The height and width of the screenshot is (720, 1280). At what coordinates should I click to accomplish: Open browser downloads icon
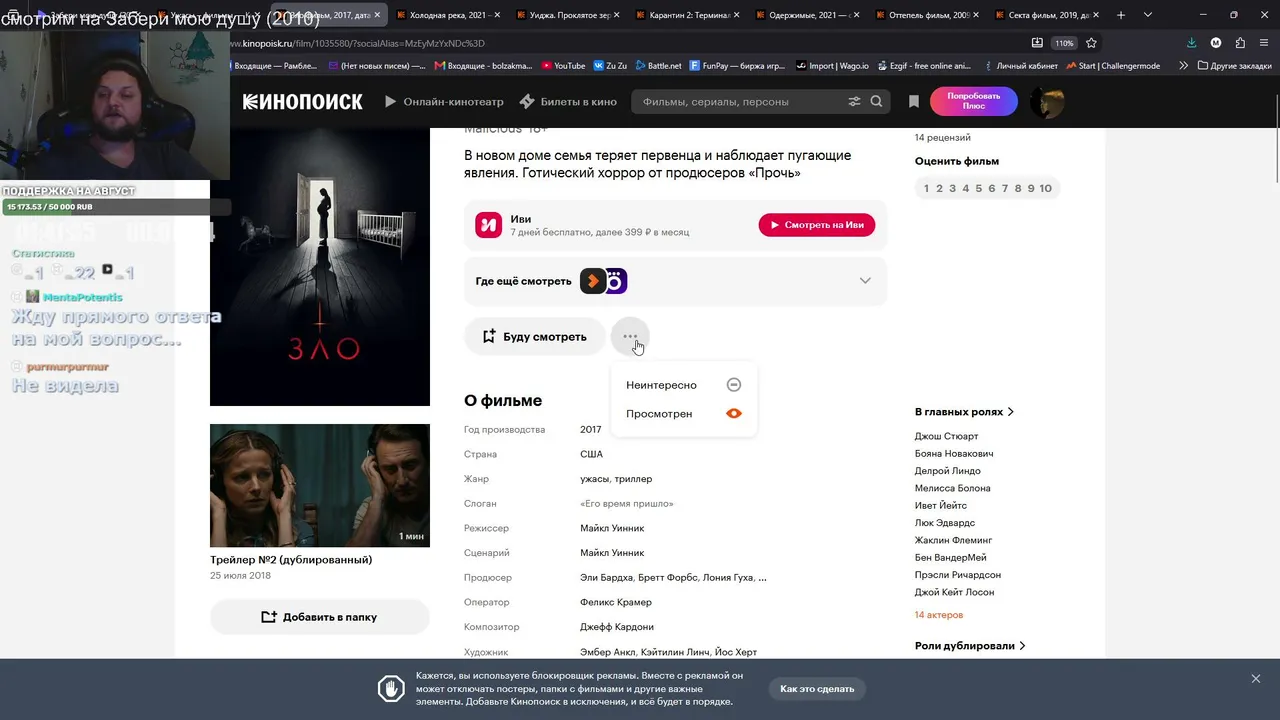(x=1191, y=43)
